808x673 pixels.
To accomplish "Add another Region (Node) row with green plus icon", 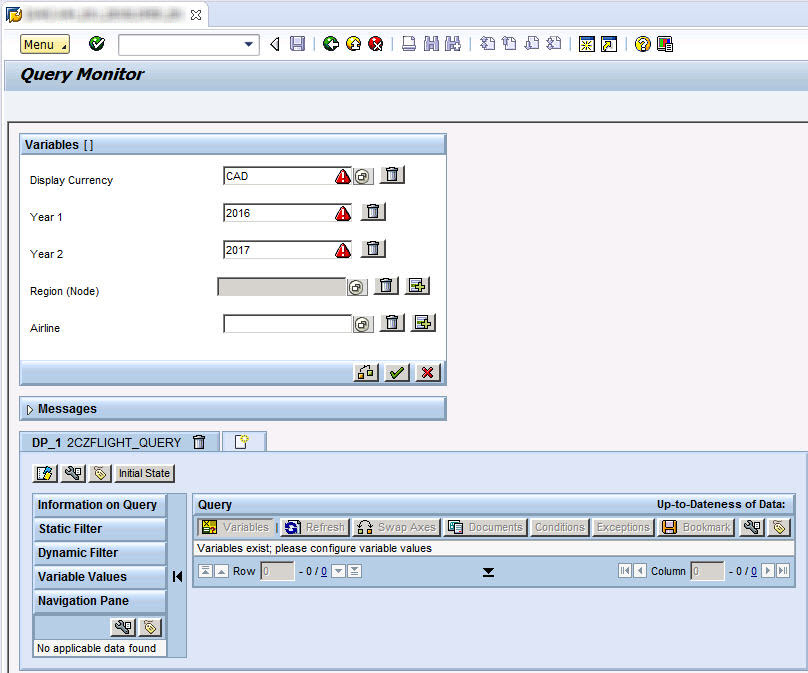I will 418,286.
